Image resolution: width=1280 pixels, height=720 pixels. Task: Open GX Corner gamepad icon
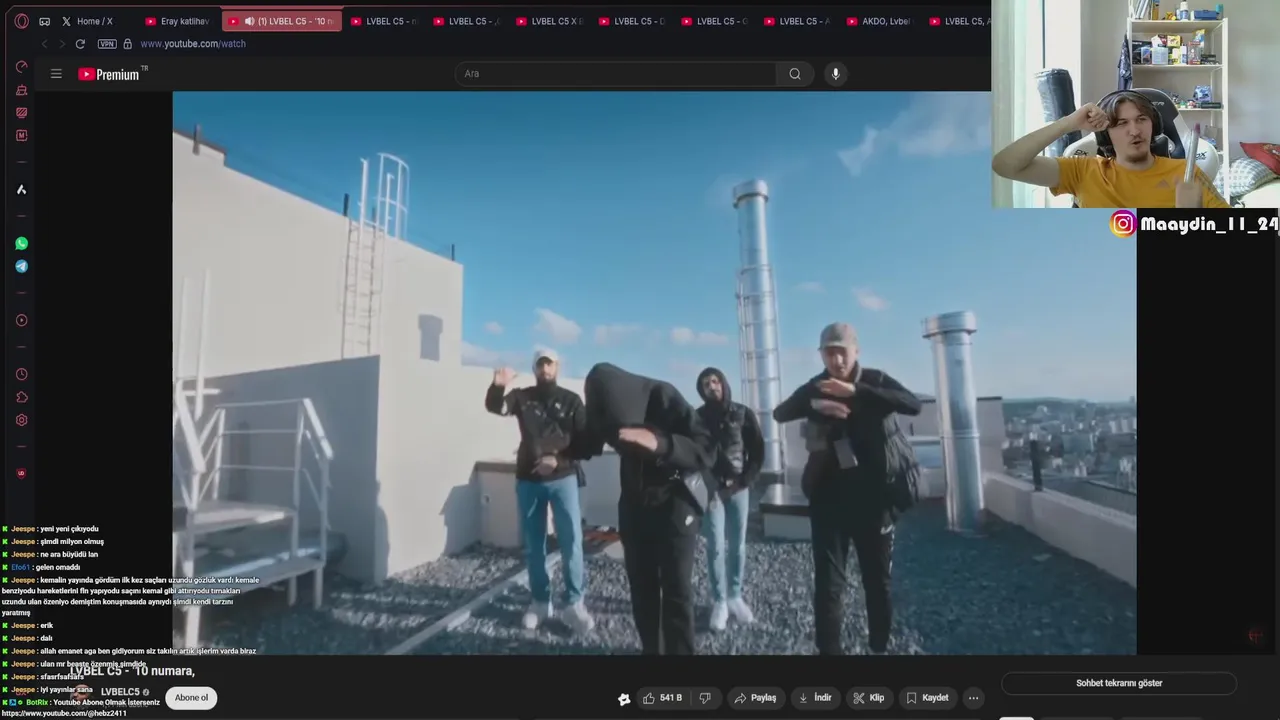pyautogui.click(x=45, y=21)
